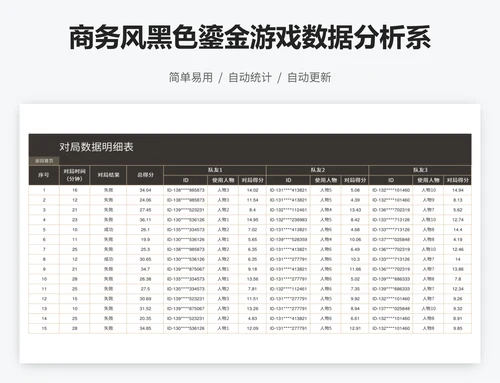500x383 pixels.
Task: Select total score cell 19.9
Action: 145,239
